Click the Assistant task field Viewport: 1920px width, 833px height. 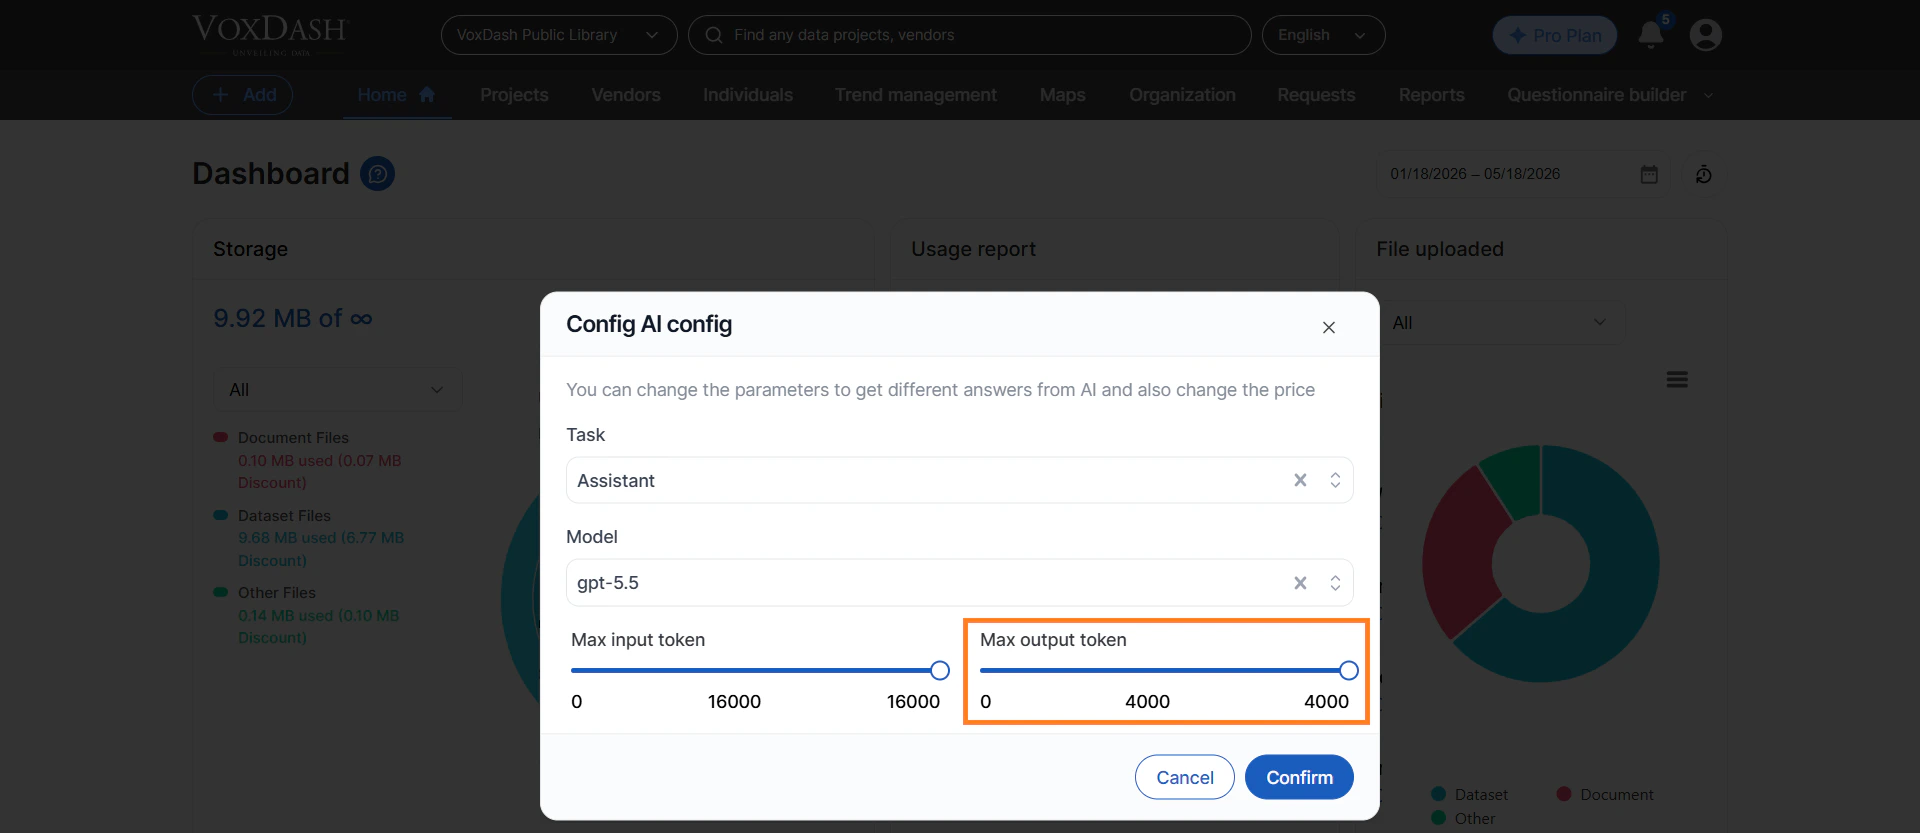coord(960,480)
